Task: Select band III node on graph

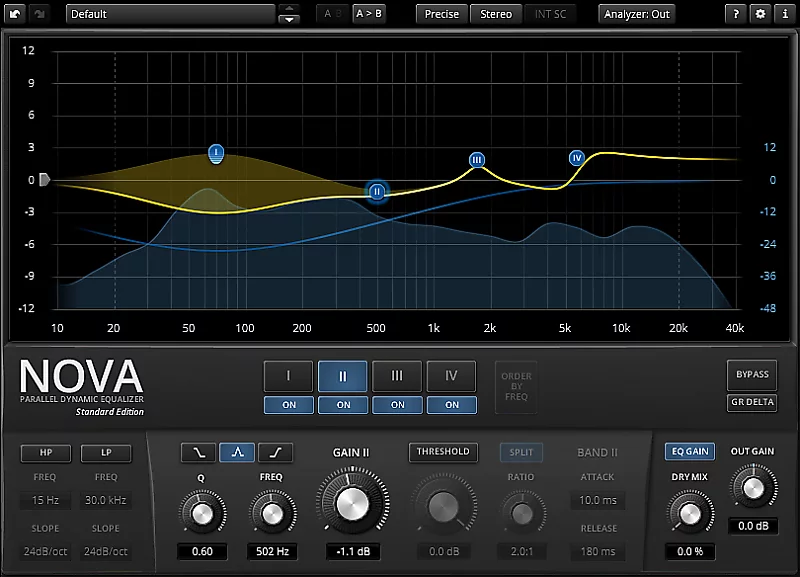Action: (477, 160)
